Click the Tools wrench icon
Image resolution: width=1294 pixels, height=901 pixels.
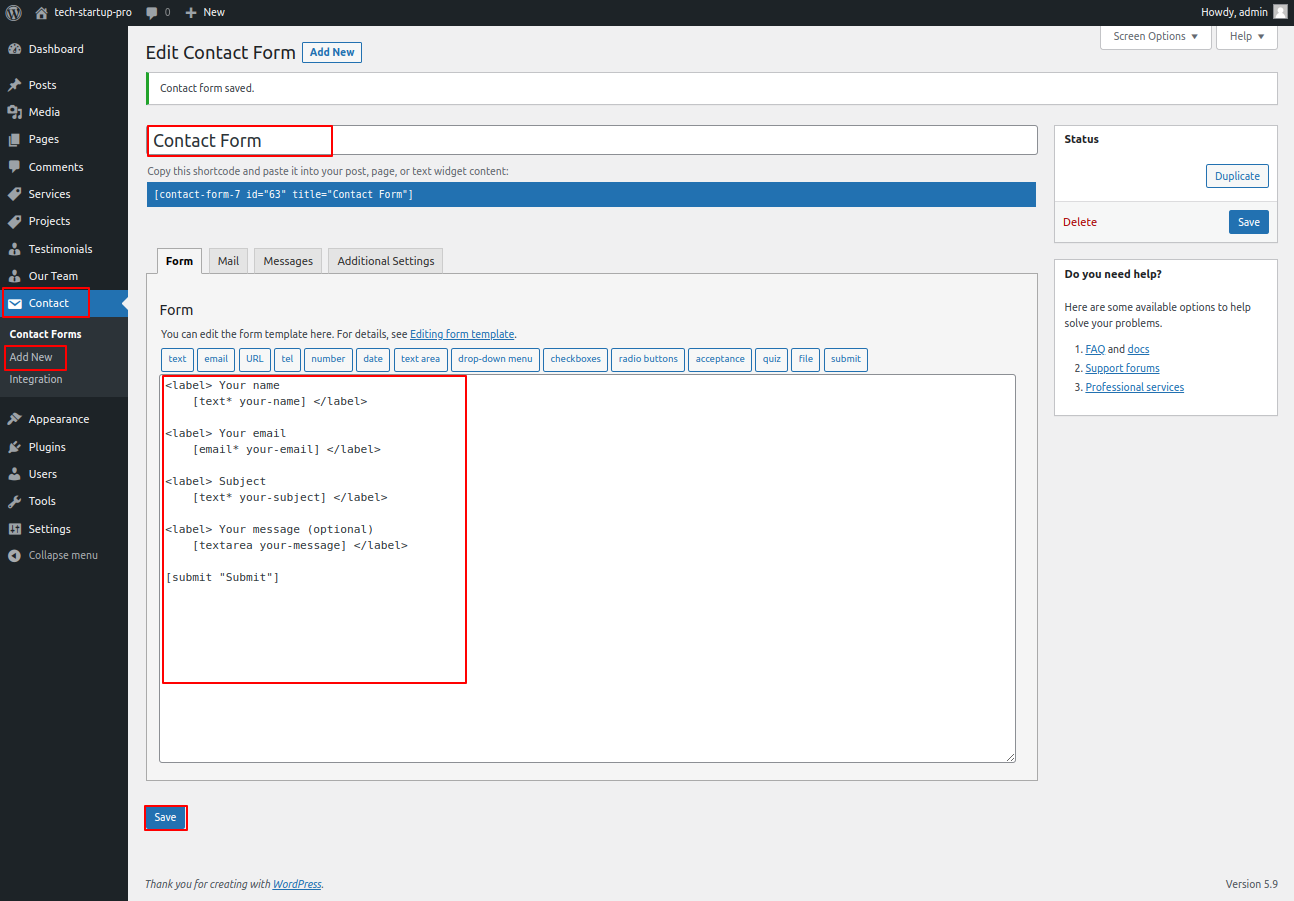coord(15,501)
